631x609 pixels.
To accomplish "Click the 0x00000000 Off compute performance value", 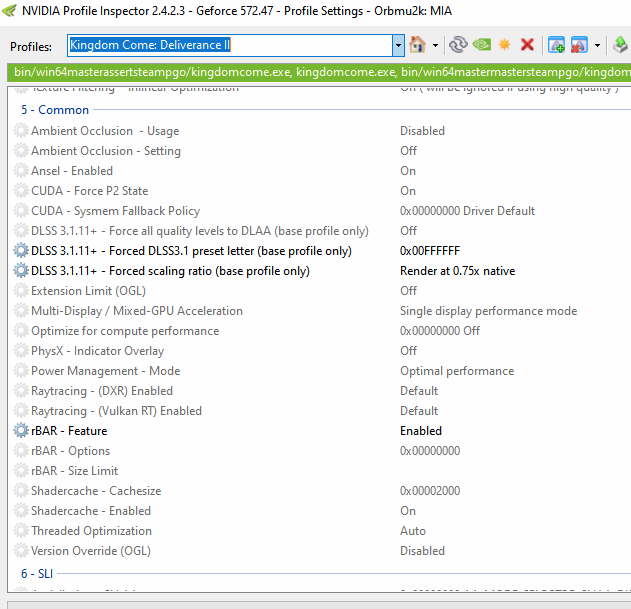I will click(x=439, y=331).
